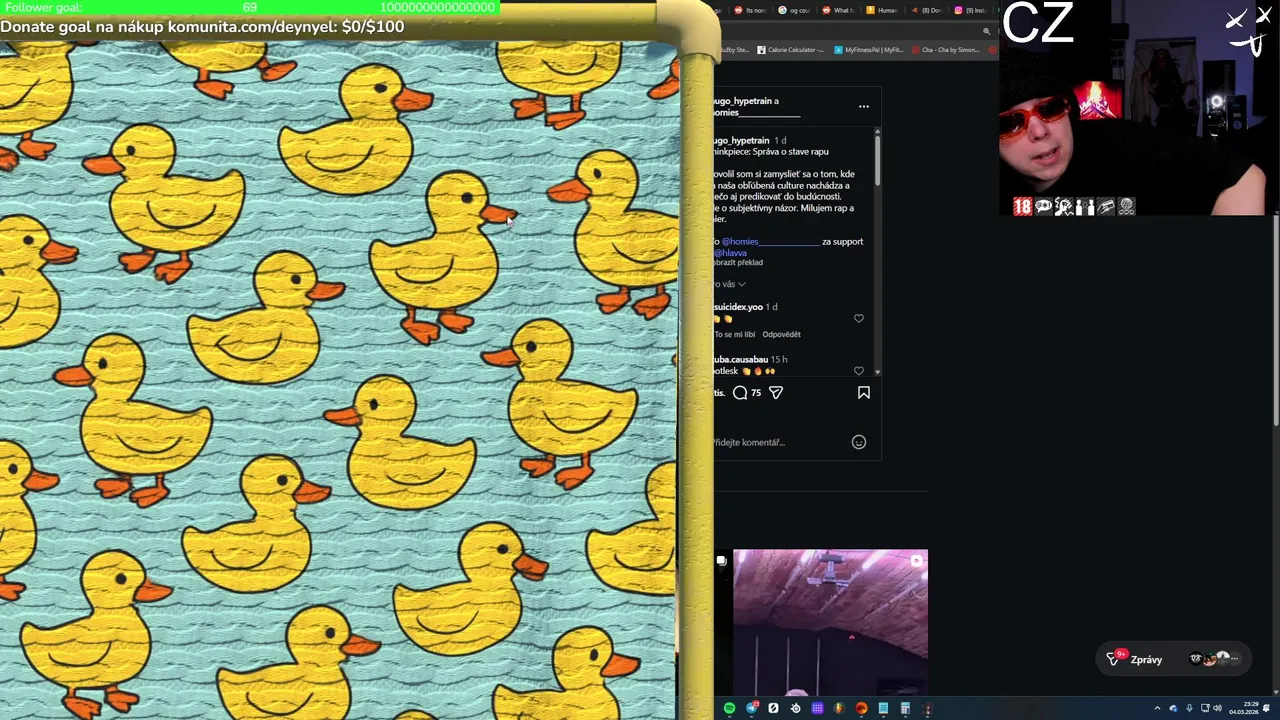1280x720 pixels.
Task: Like causabau's comment with heart icon
Action: [x=859, y=371]
